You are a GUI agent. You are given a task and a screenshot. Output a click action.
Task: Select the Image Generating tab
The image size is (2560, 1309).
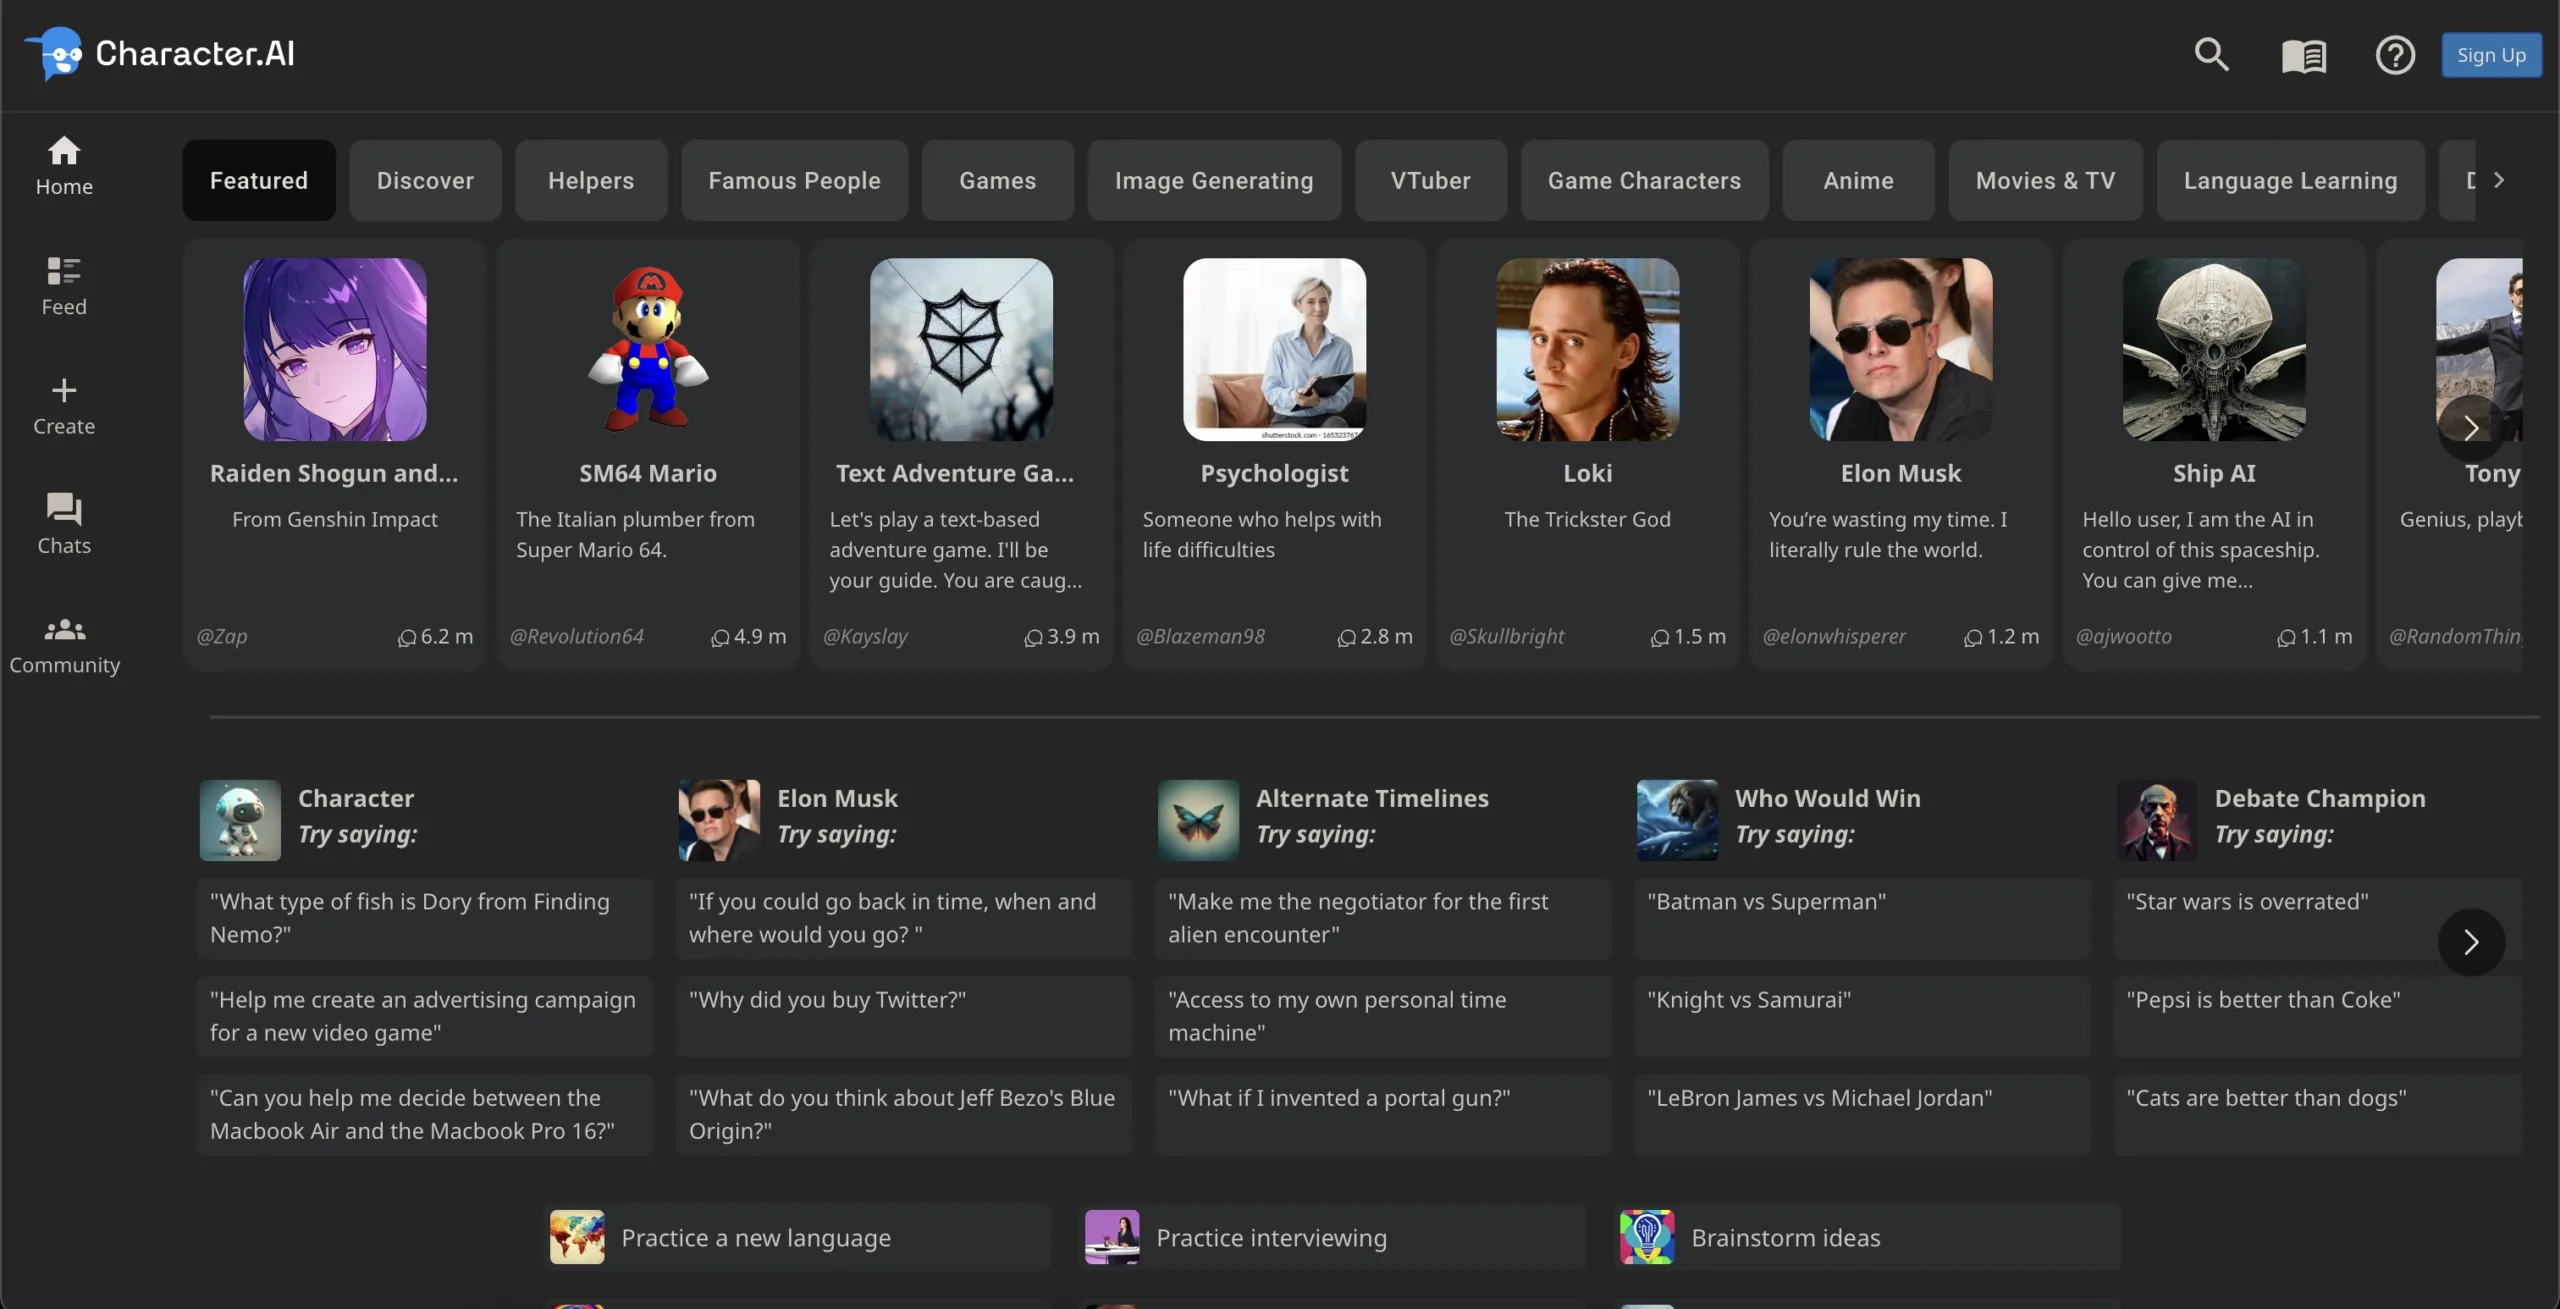[1214, 180]
